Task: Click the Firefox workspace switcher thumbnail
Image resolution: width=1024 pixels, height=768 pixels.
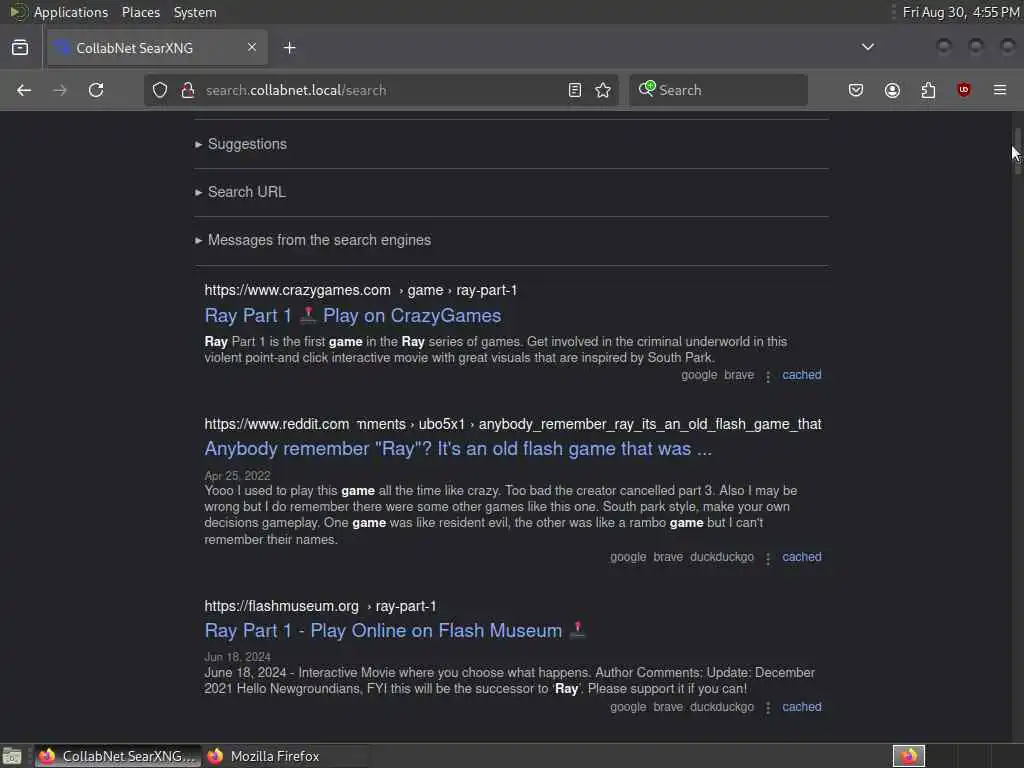Action: 909,756
